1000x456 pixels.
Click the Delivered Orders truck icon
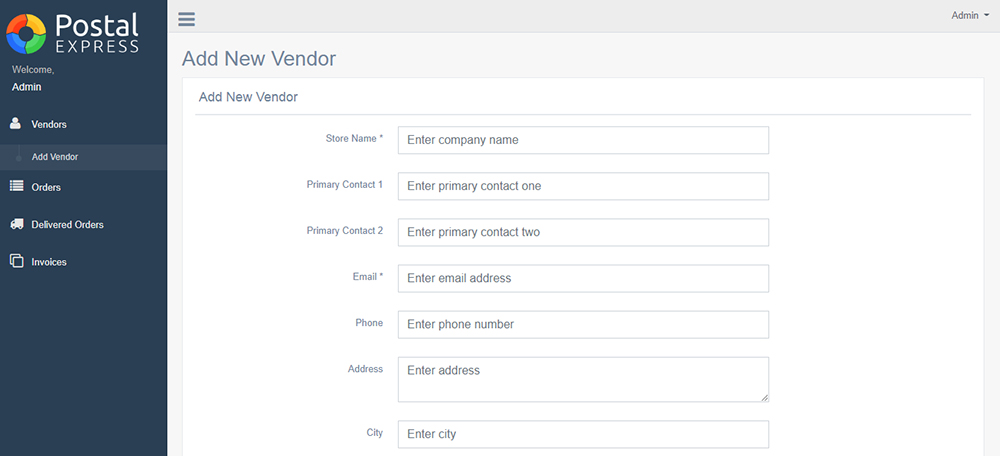(x=17, y=224)
